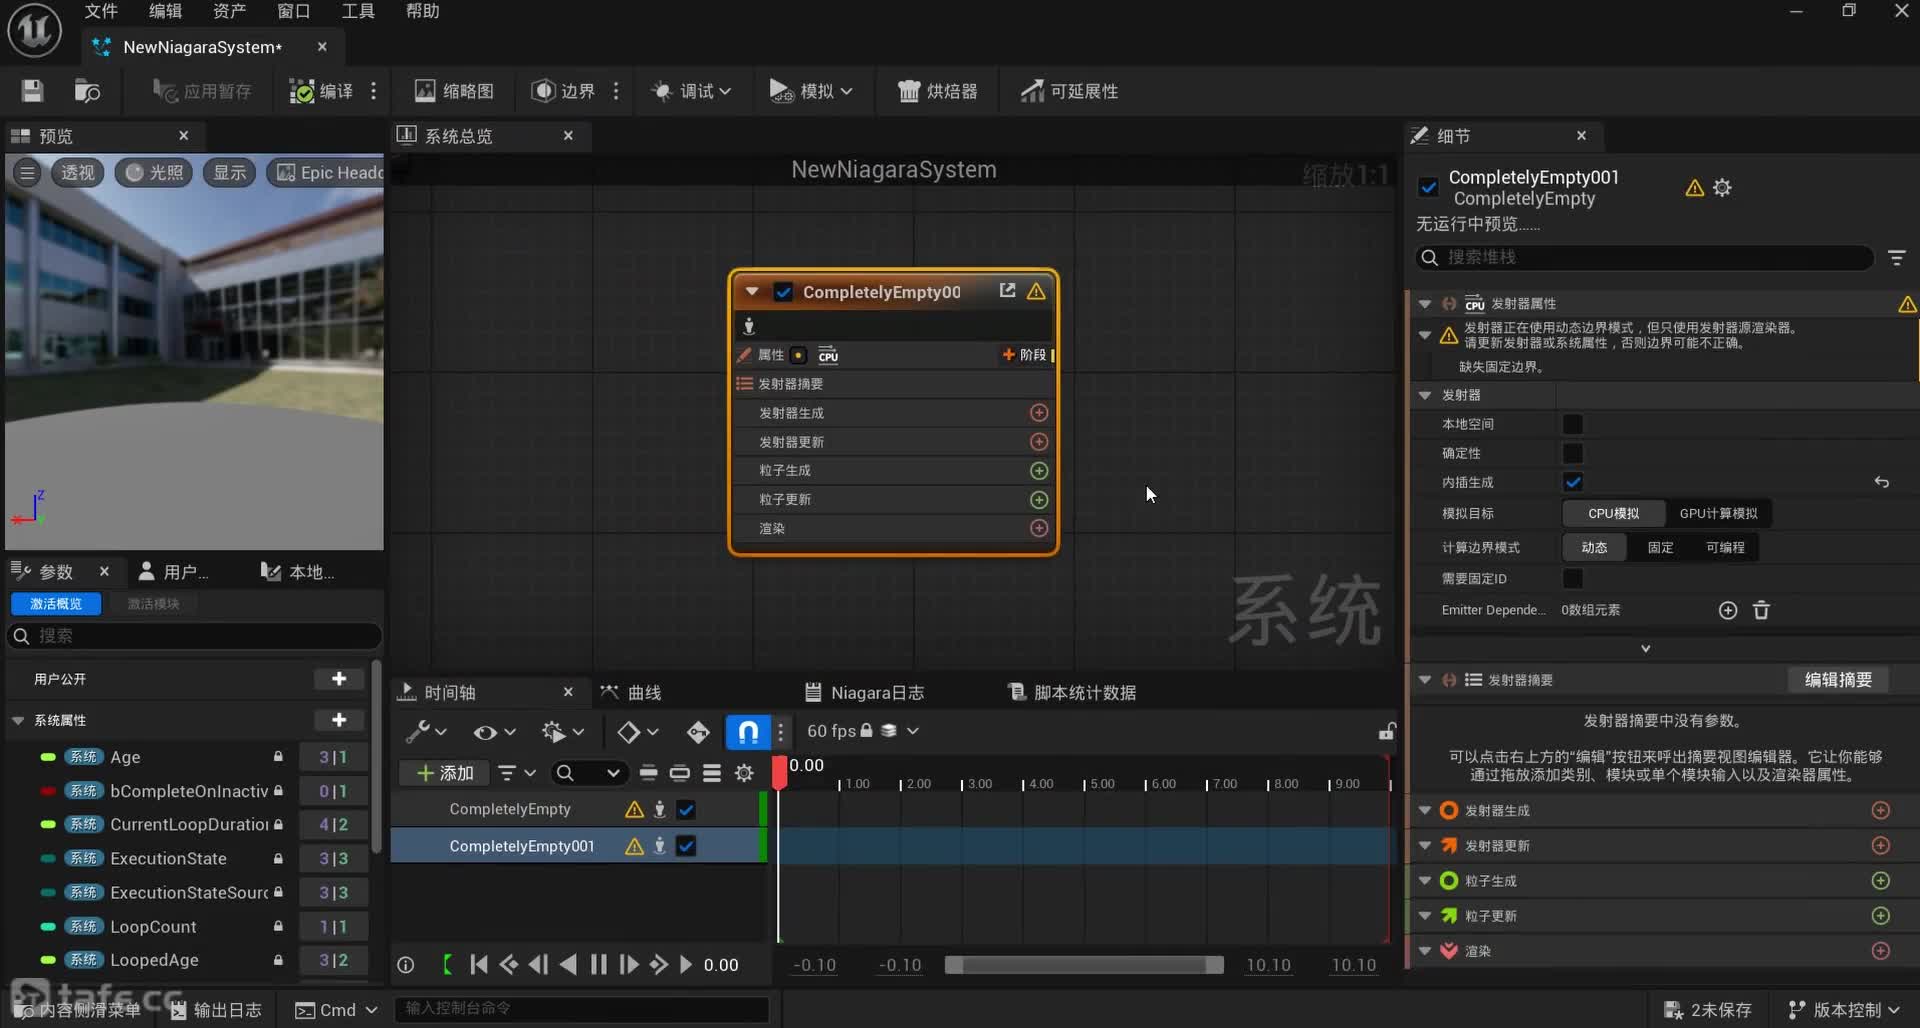This screenshot has width=1920, height=1028.
Task: Open the Thumbnail (缩略图) tool
Action: point(455,91)
